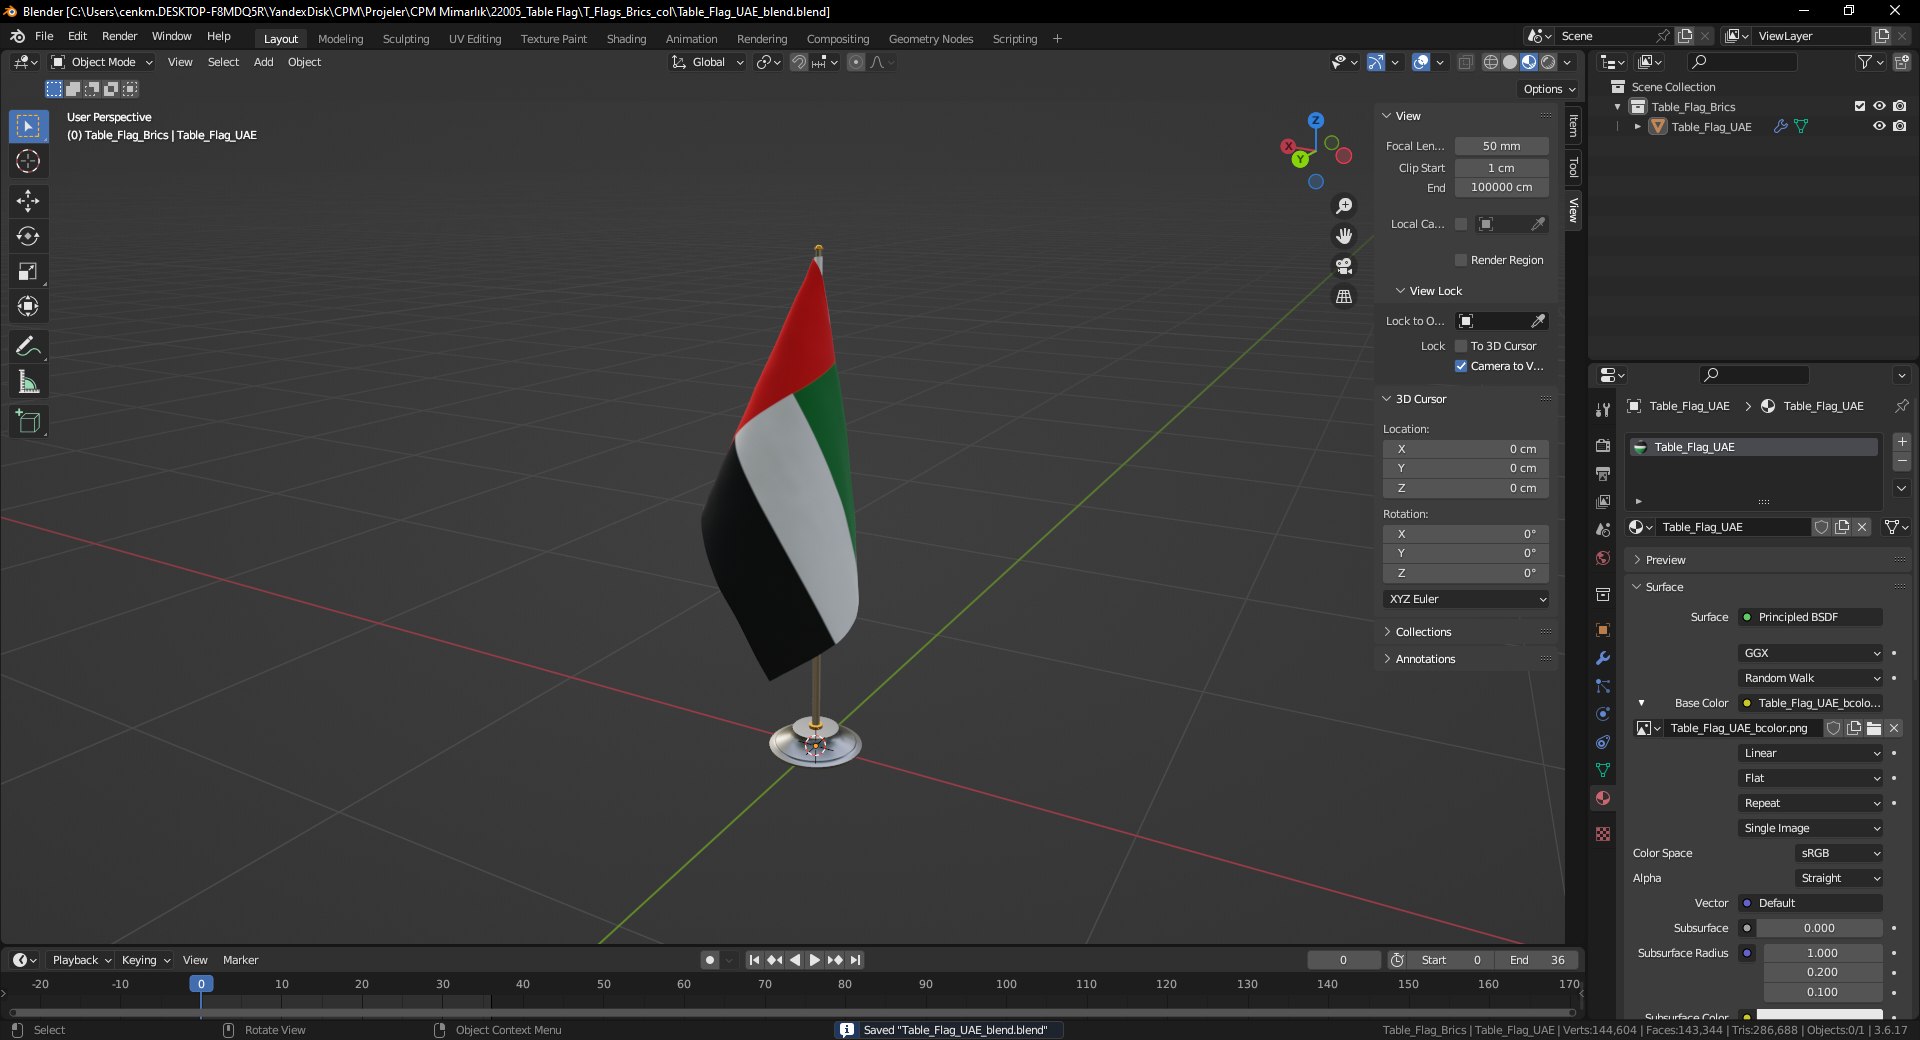Click Principled BSDF surface shader button
The image size is (1920, 1040).
coord(1811,617)
